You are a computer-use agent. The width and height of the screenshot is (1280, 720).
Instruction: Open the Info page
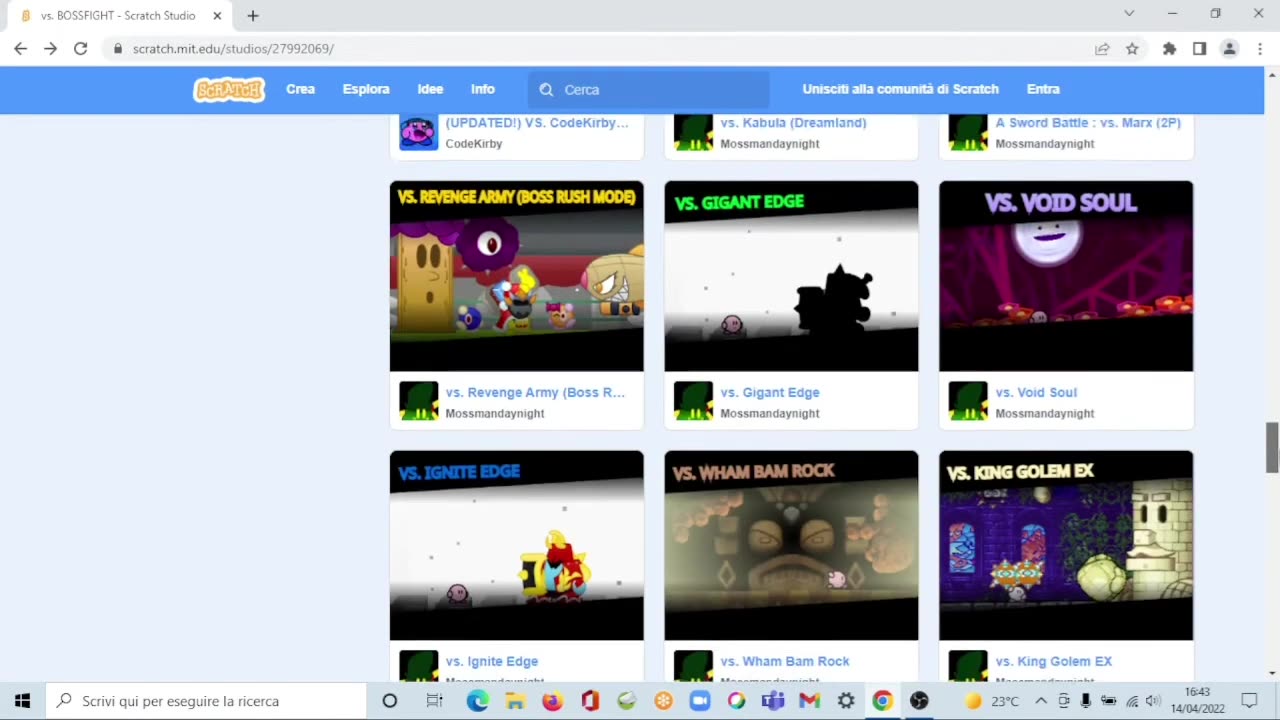click(483, 89)
